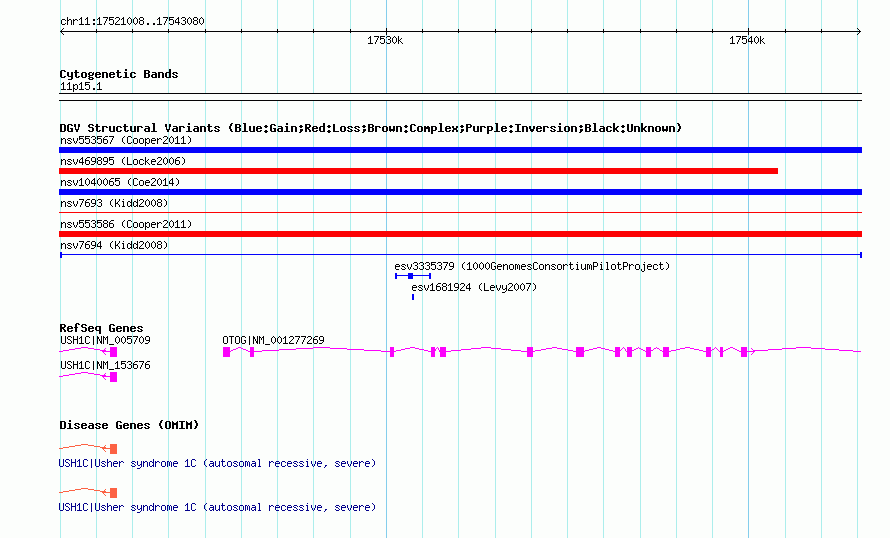Open the nsv469895 (Locke2006) label
890x538 pixels.
(x=123, y=161)
